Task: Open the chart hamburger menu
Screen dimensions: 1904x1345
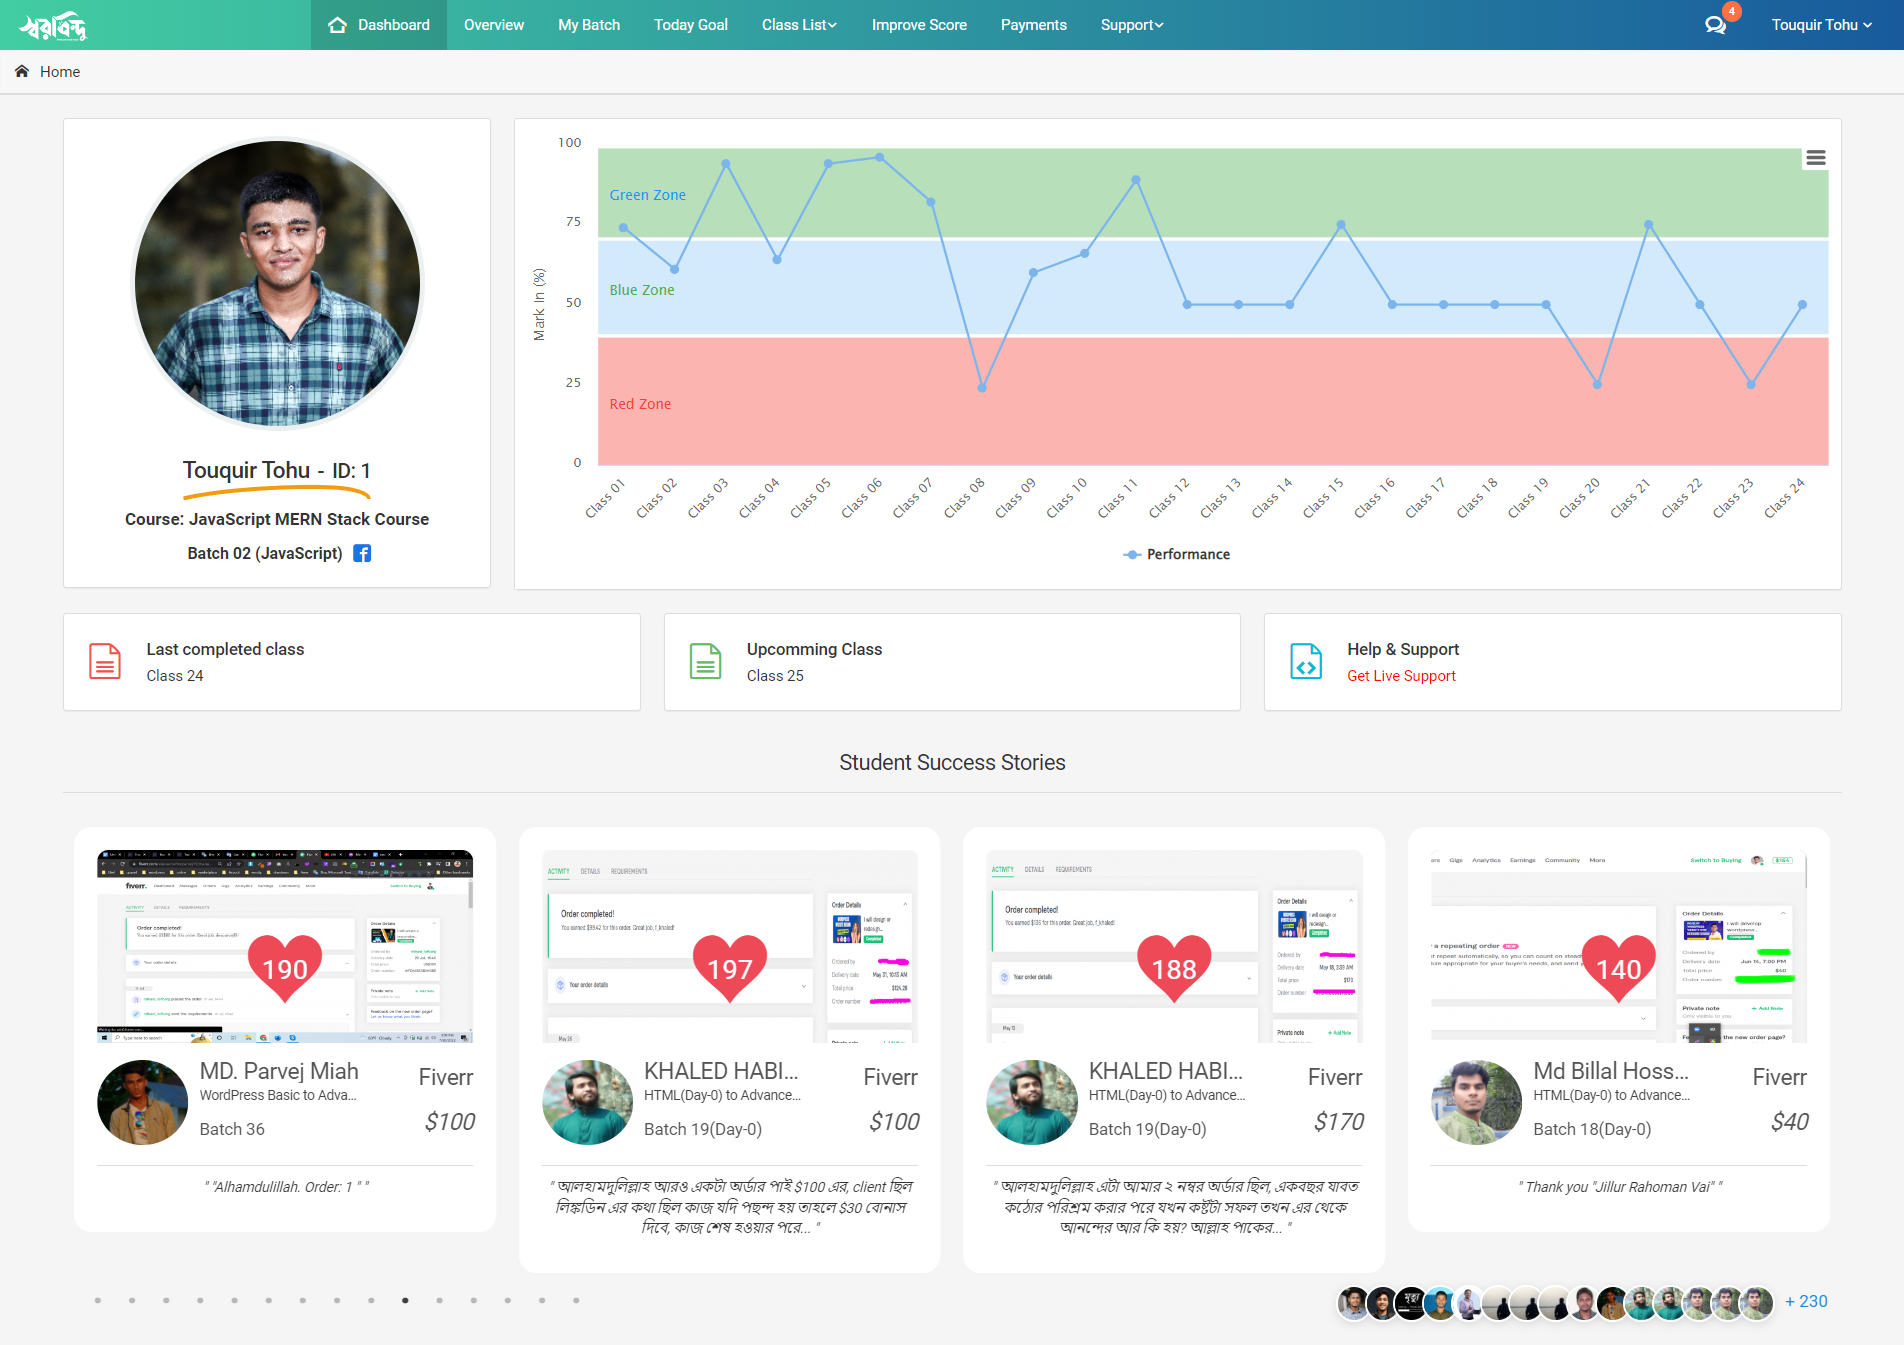Action: tap(1816, 158)
